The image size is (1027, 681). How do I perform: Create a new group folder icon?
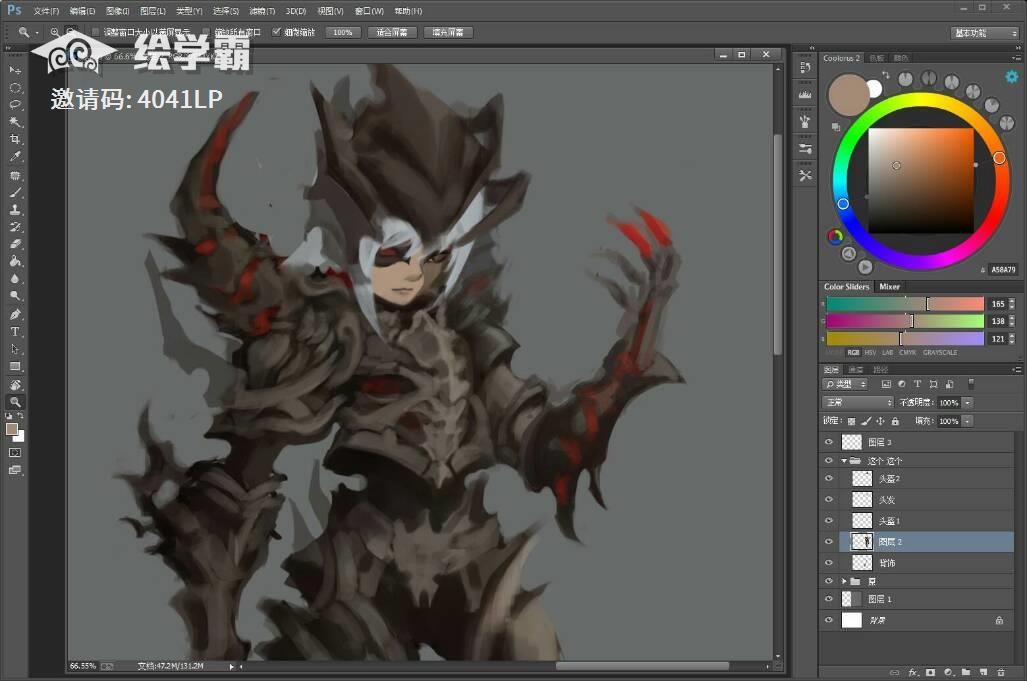[966, 672]
